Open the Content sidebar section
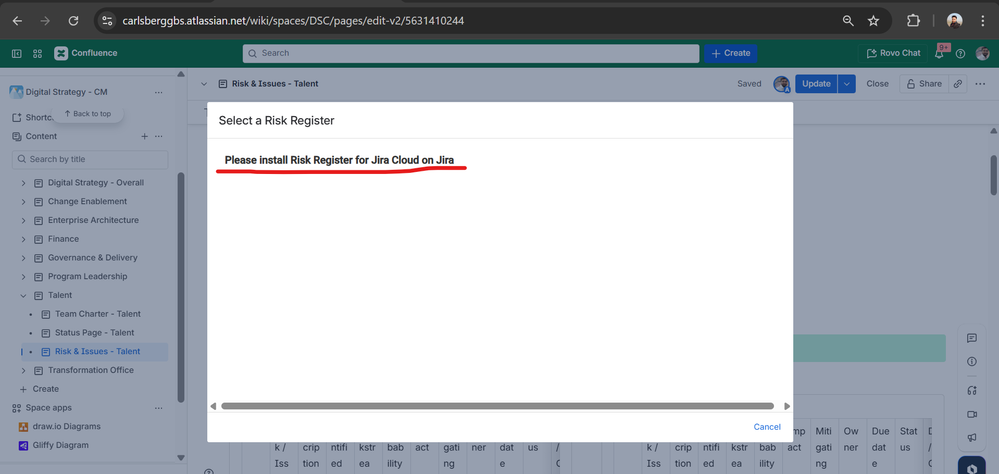Viewport: 999px width, 474px height. point(41,136)
